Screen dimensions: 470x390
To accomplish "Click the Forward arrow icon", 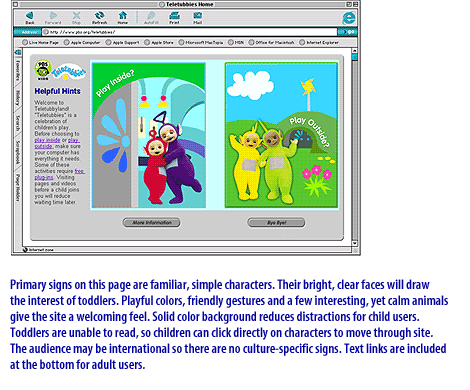I will pos(53,15).
